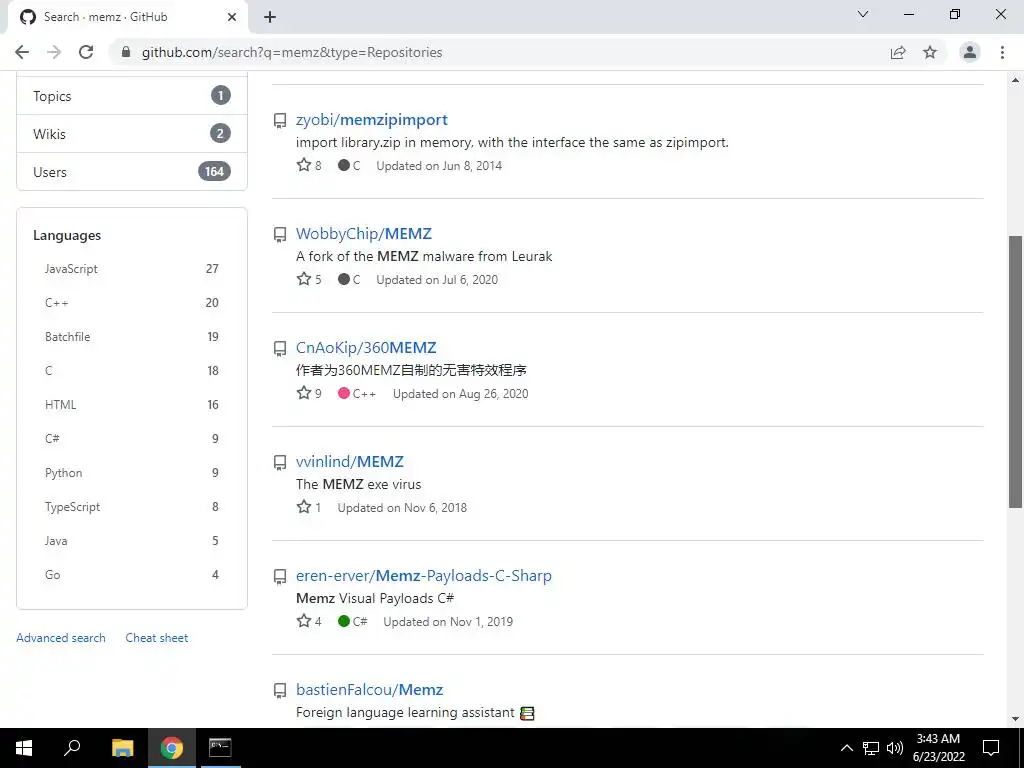Click scrollbar up arrow
Screen dimensions: 1024x768
tap(1015, 80)
